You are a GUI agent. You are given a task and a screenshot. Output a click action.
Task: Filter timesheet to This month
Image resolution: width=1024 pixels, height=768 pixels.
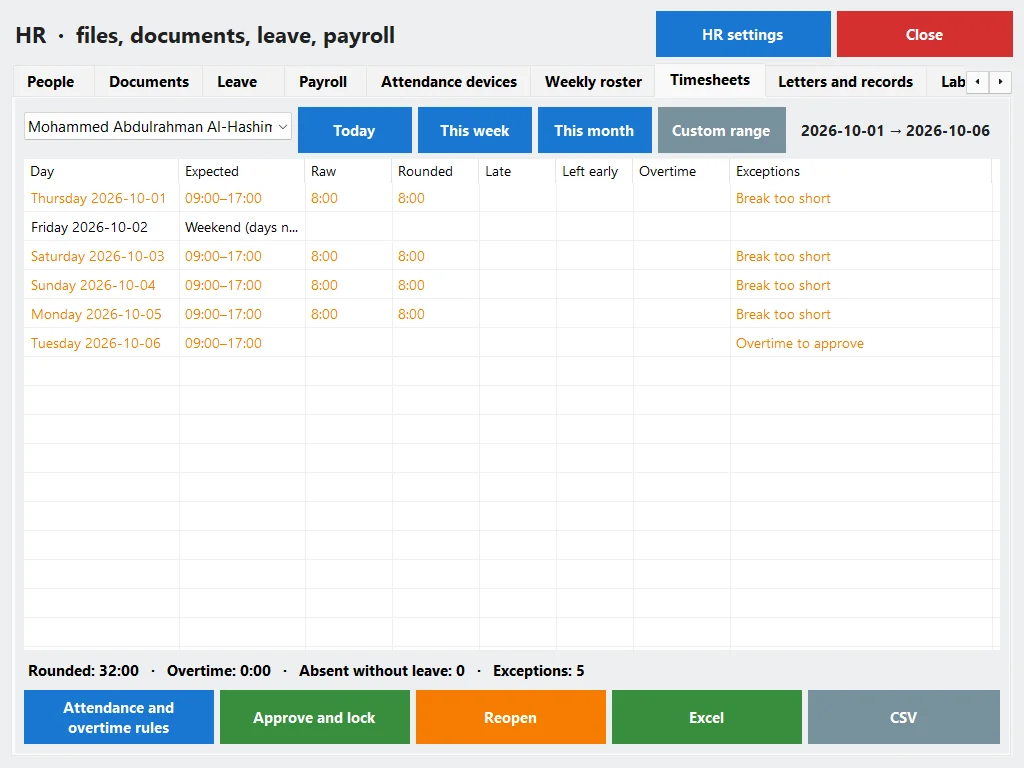tap(594, 131)
